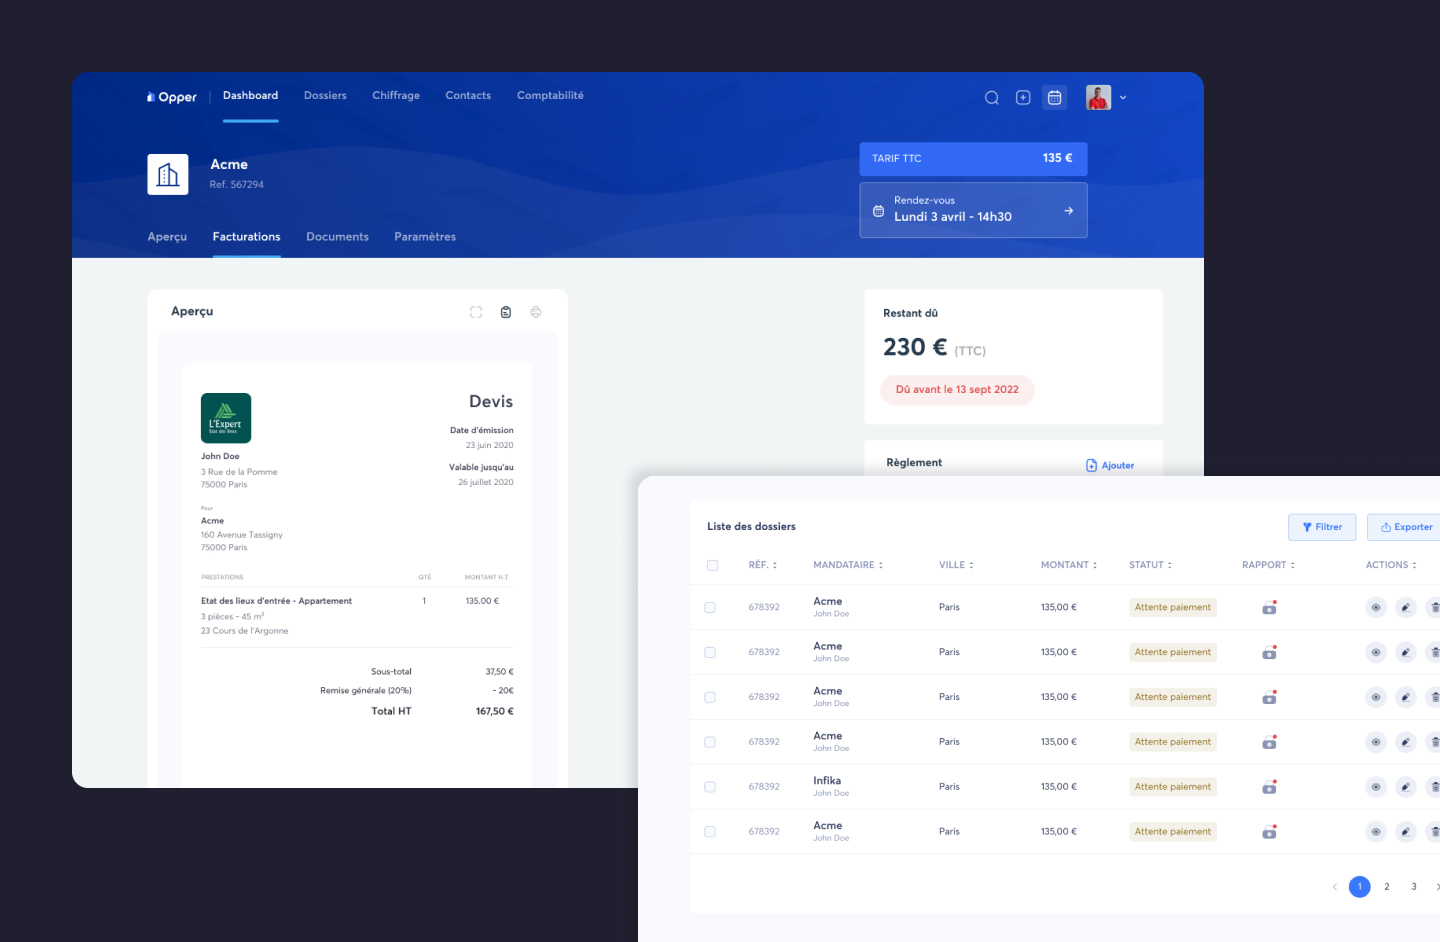Viewport: 1440px width, 942px height.
Task: Go to page 2 of the dossiers list
Action: [x=1386, y=886]
